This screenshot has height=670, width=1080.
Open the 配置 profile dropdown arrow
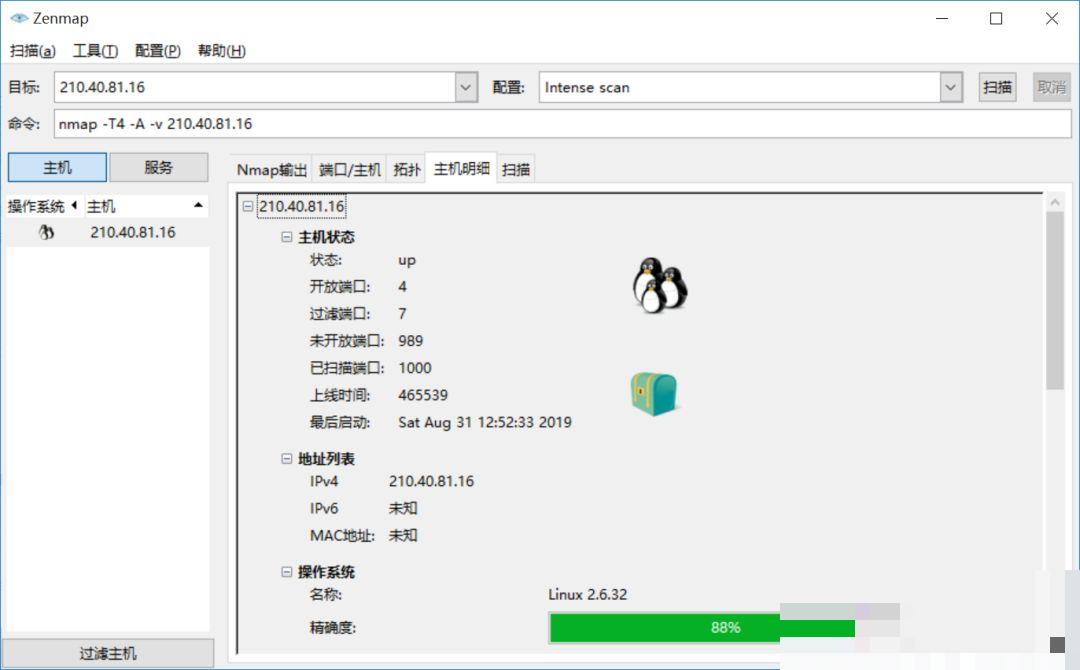pos(951,87)
